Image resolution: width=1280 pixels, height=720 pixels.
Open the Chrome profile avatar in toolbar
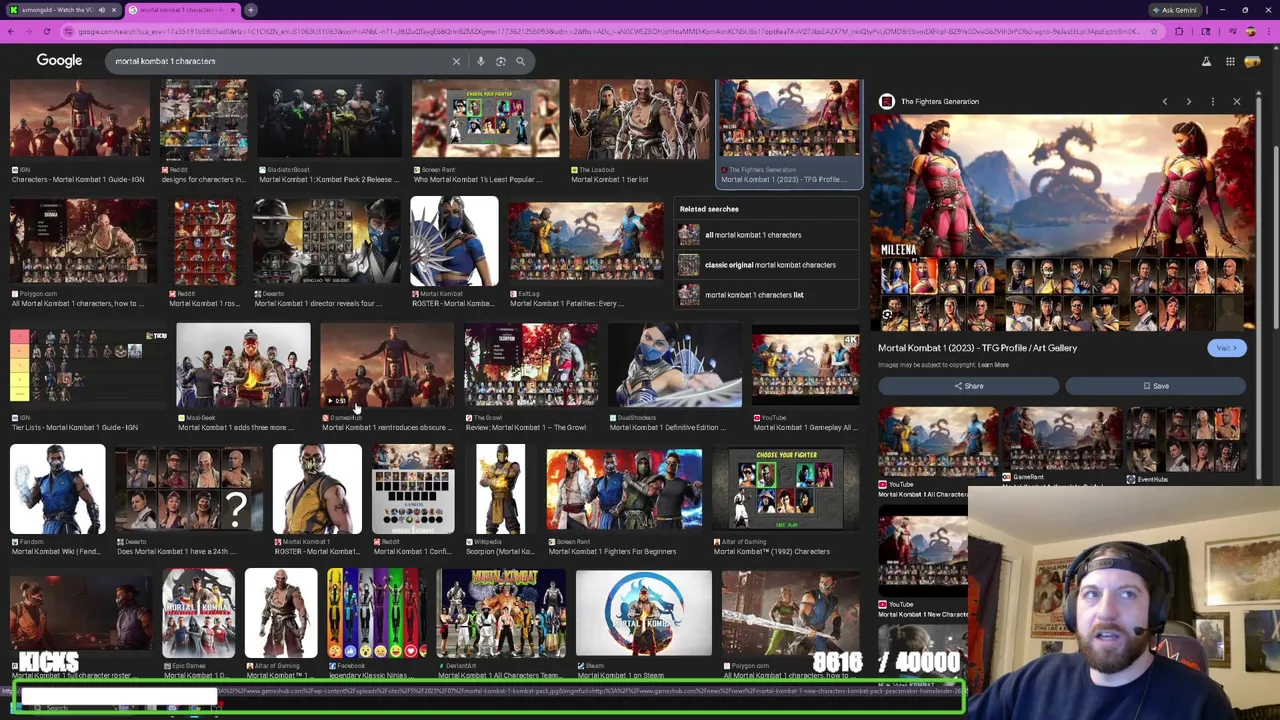[1250, 31]
